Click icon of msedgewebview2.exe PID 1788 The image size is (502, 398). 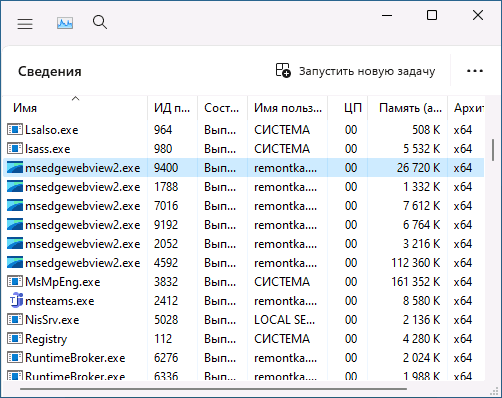(x=15, y=186)
